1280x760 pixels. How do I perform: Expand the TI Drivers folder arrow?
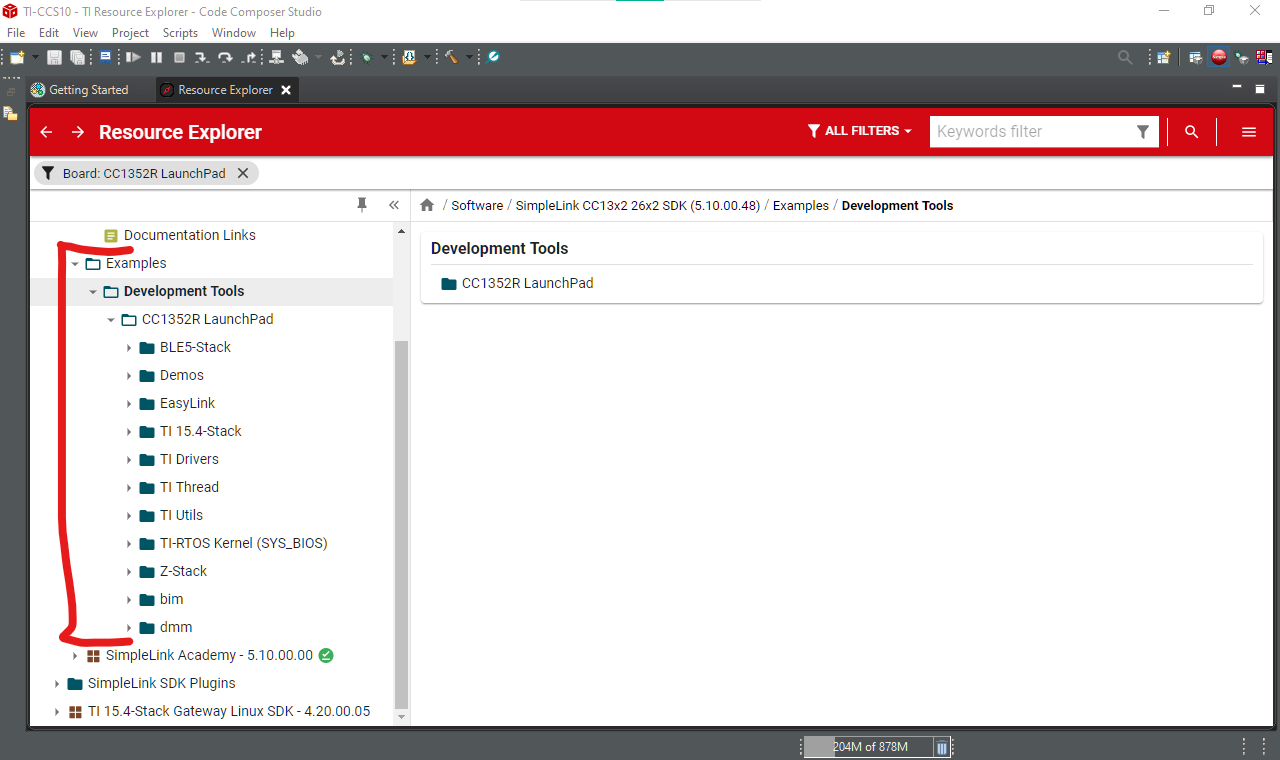coord(129,460)
